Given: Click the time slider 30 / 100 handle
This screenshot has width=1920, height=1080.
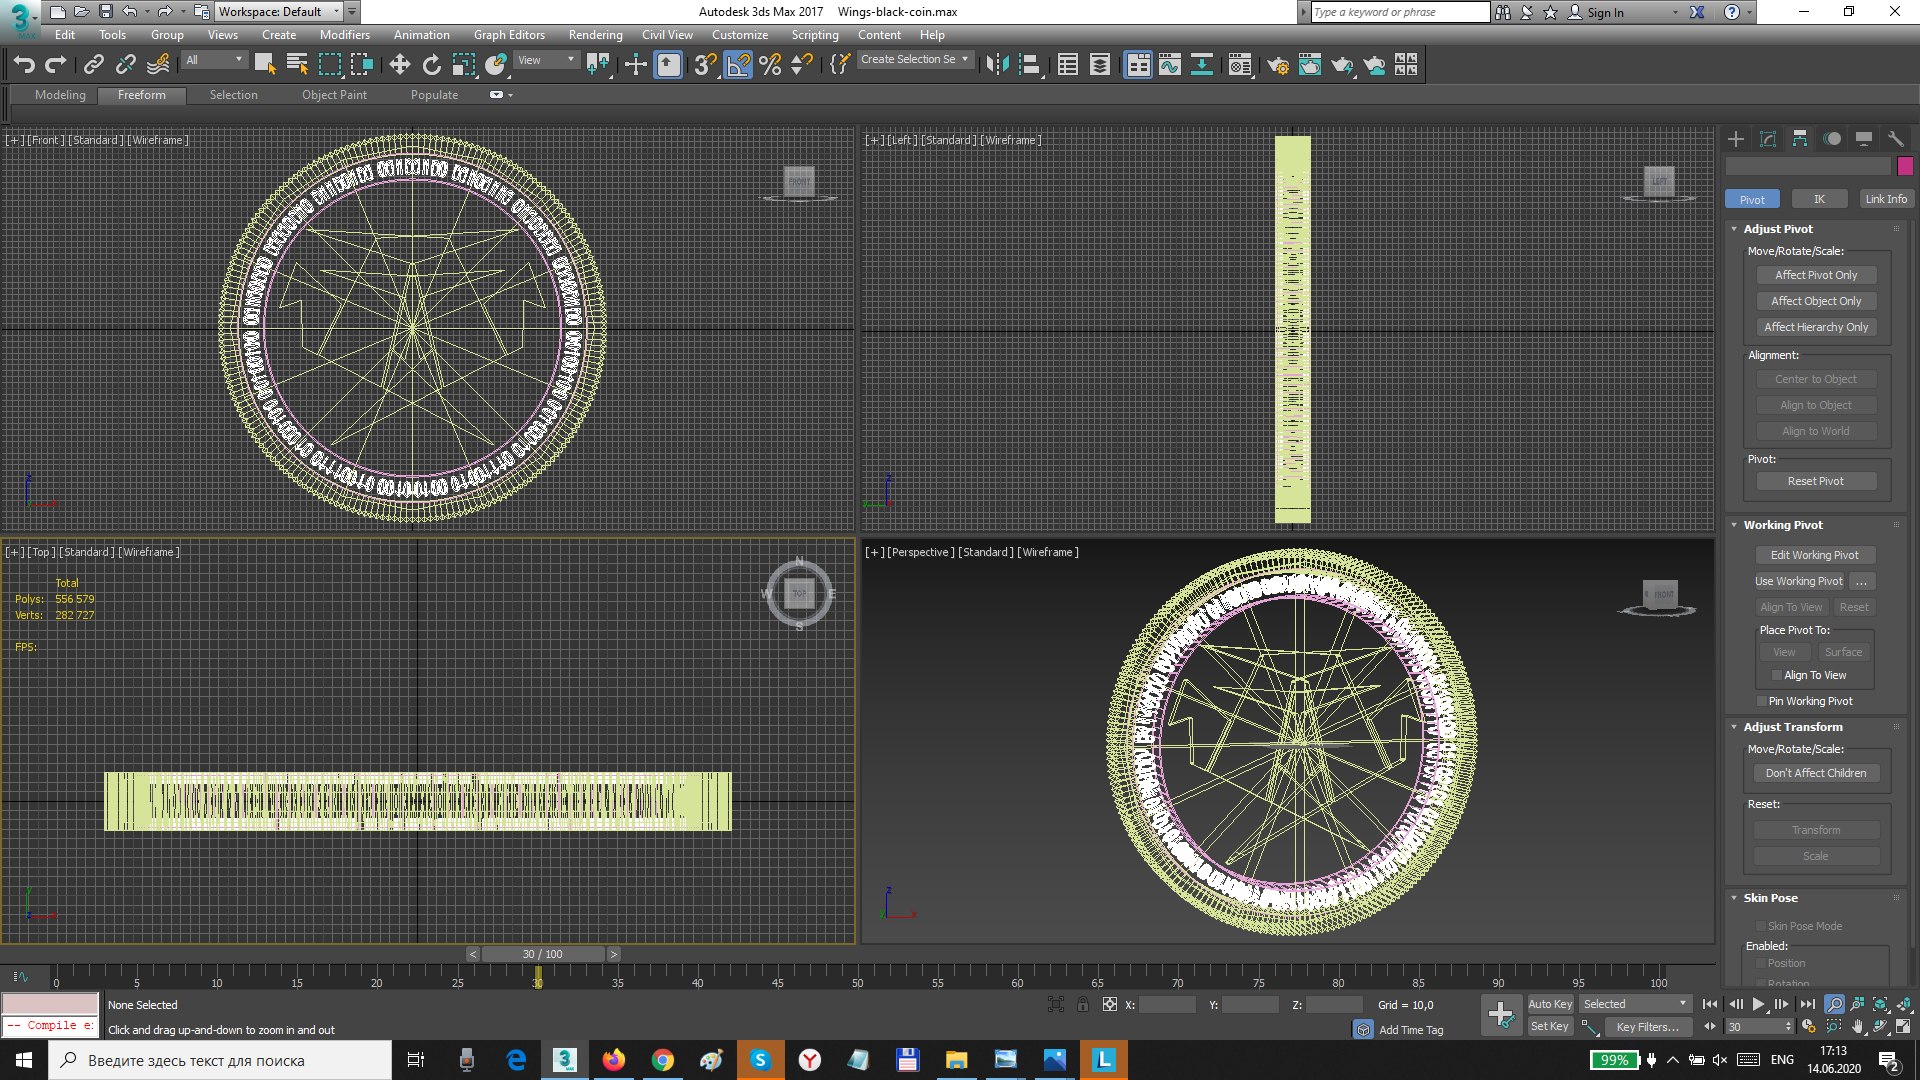Looking at the screenshot, I should pyautogui.click(x=543, y=954).
